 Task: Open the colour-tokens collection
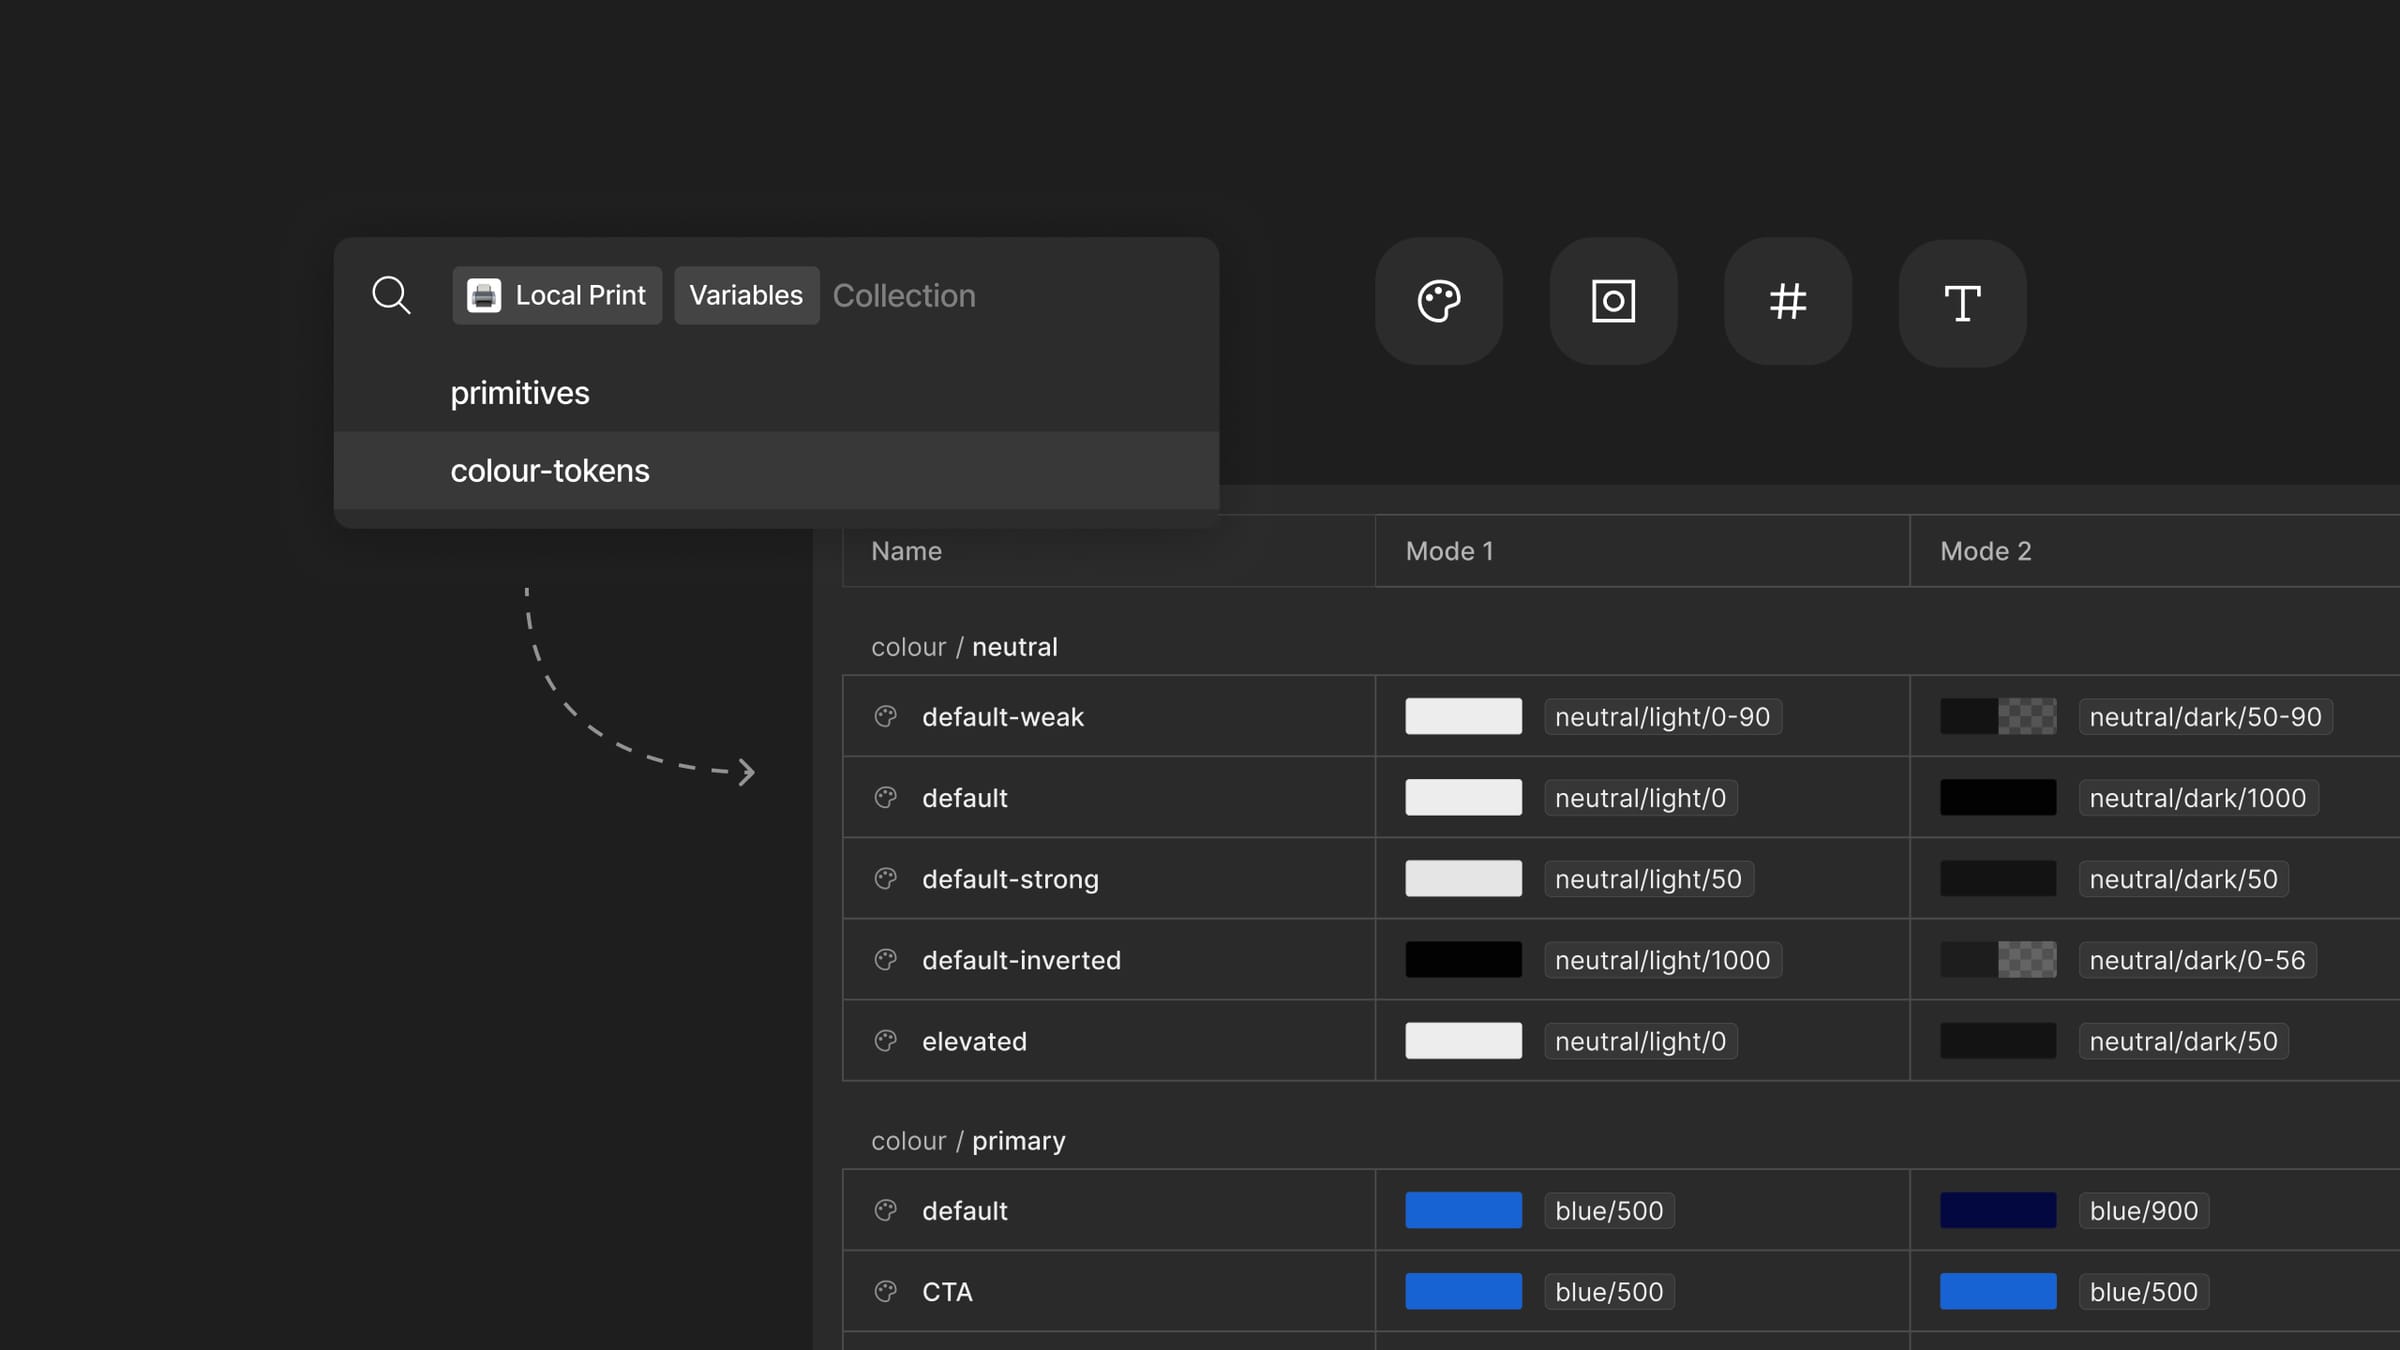pyautogui.click(x=550, y=470)
